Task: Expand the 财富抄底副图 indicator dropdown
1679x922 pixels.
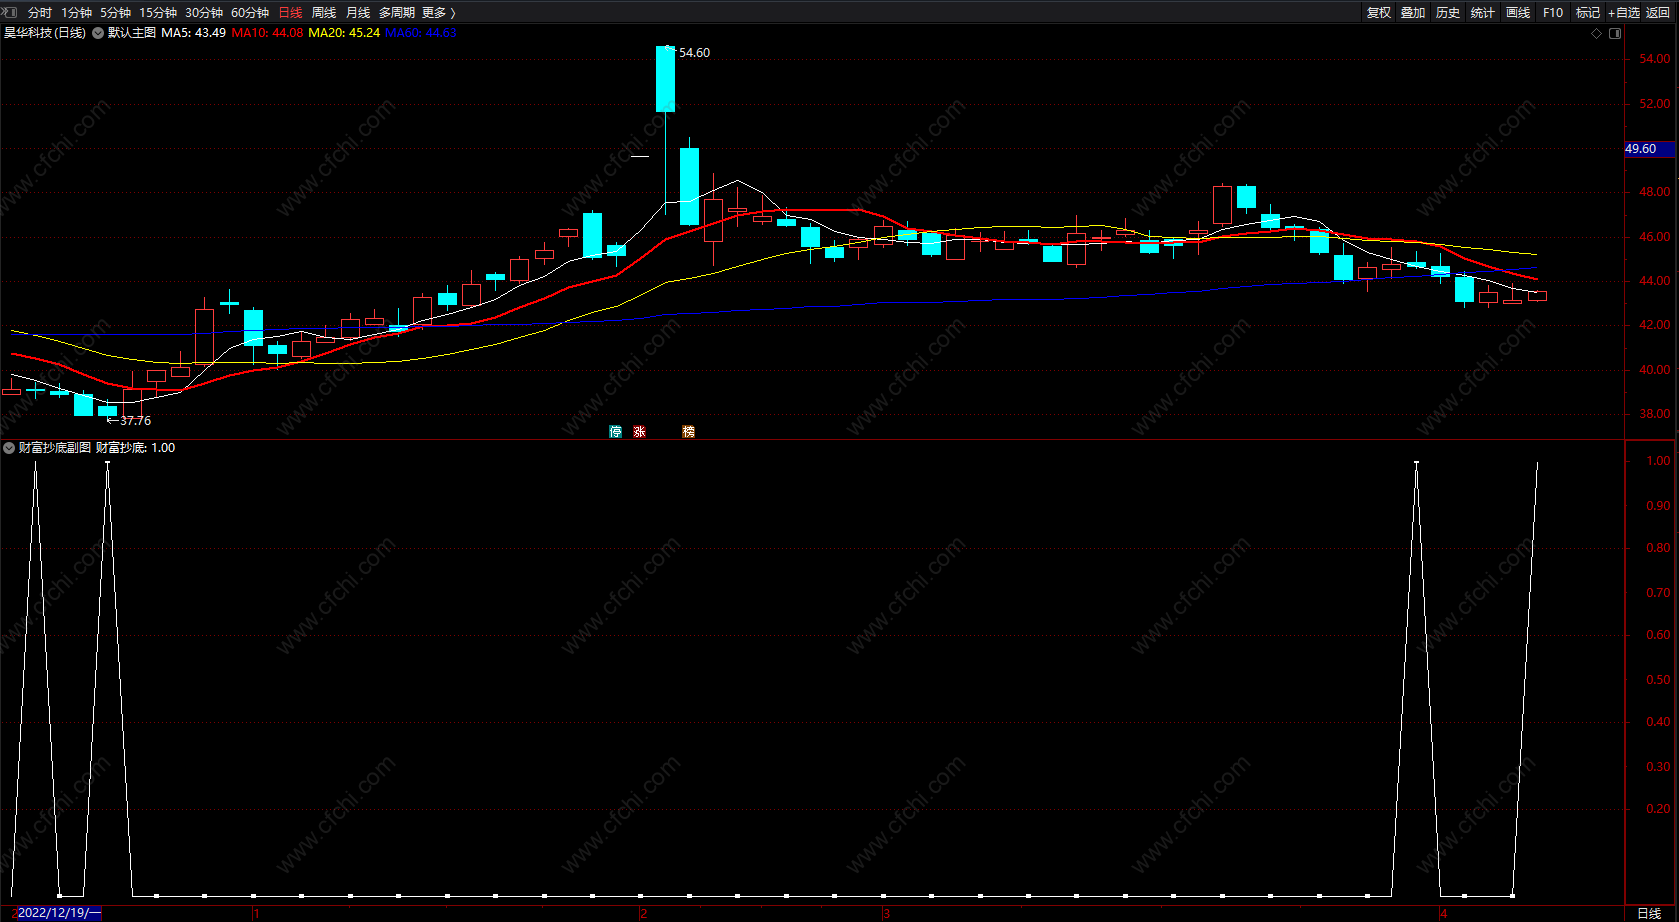Action: [x=9, y=448]
